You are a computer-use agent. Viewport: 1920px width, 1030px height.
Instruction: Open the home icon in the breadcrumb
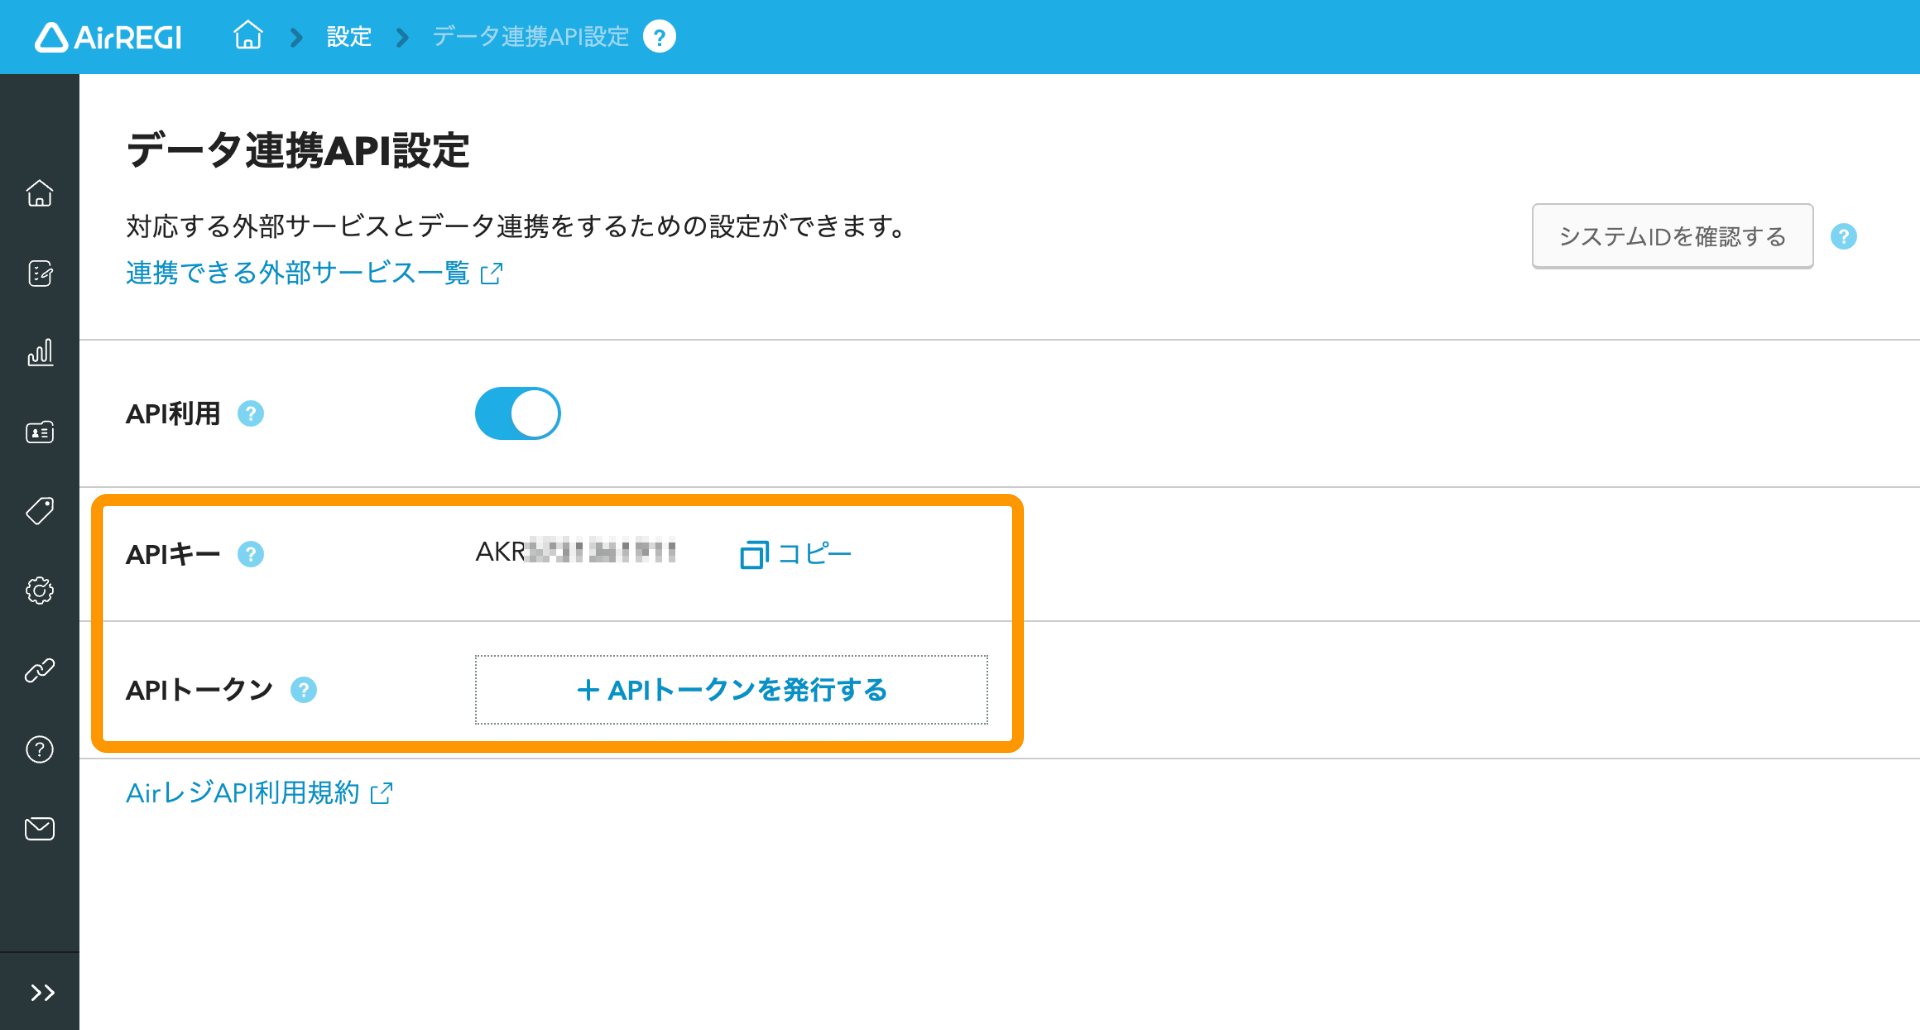tap(248, 36)
